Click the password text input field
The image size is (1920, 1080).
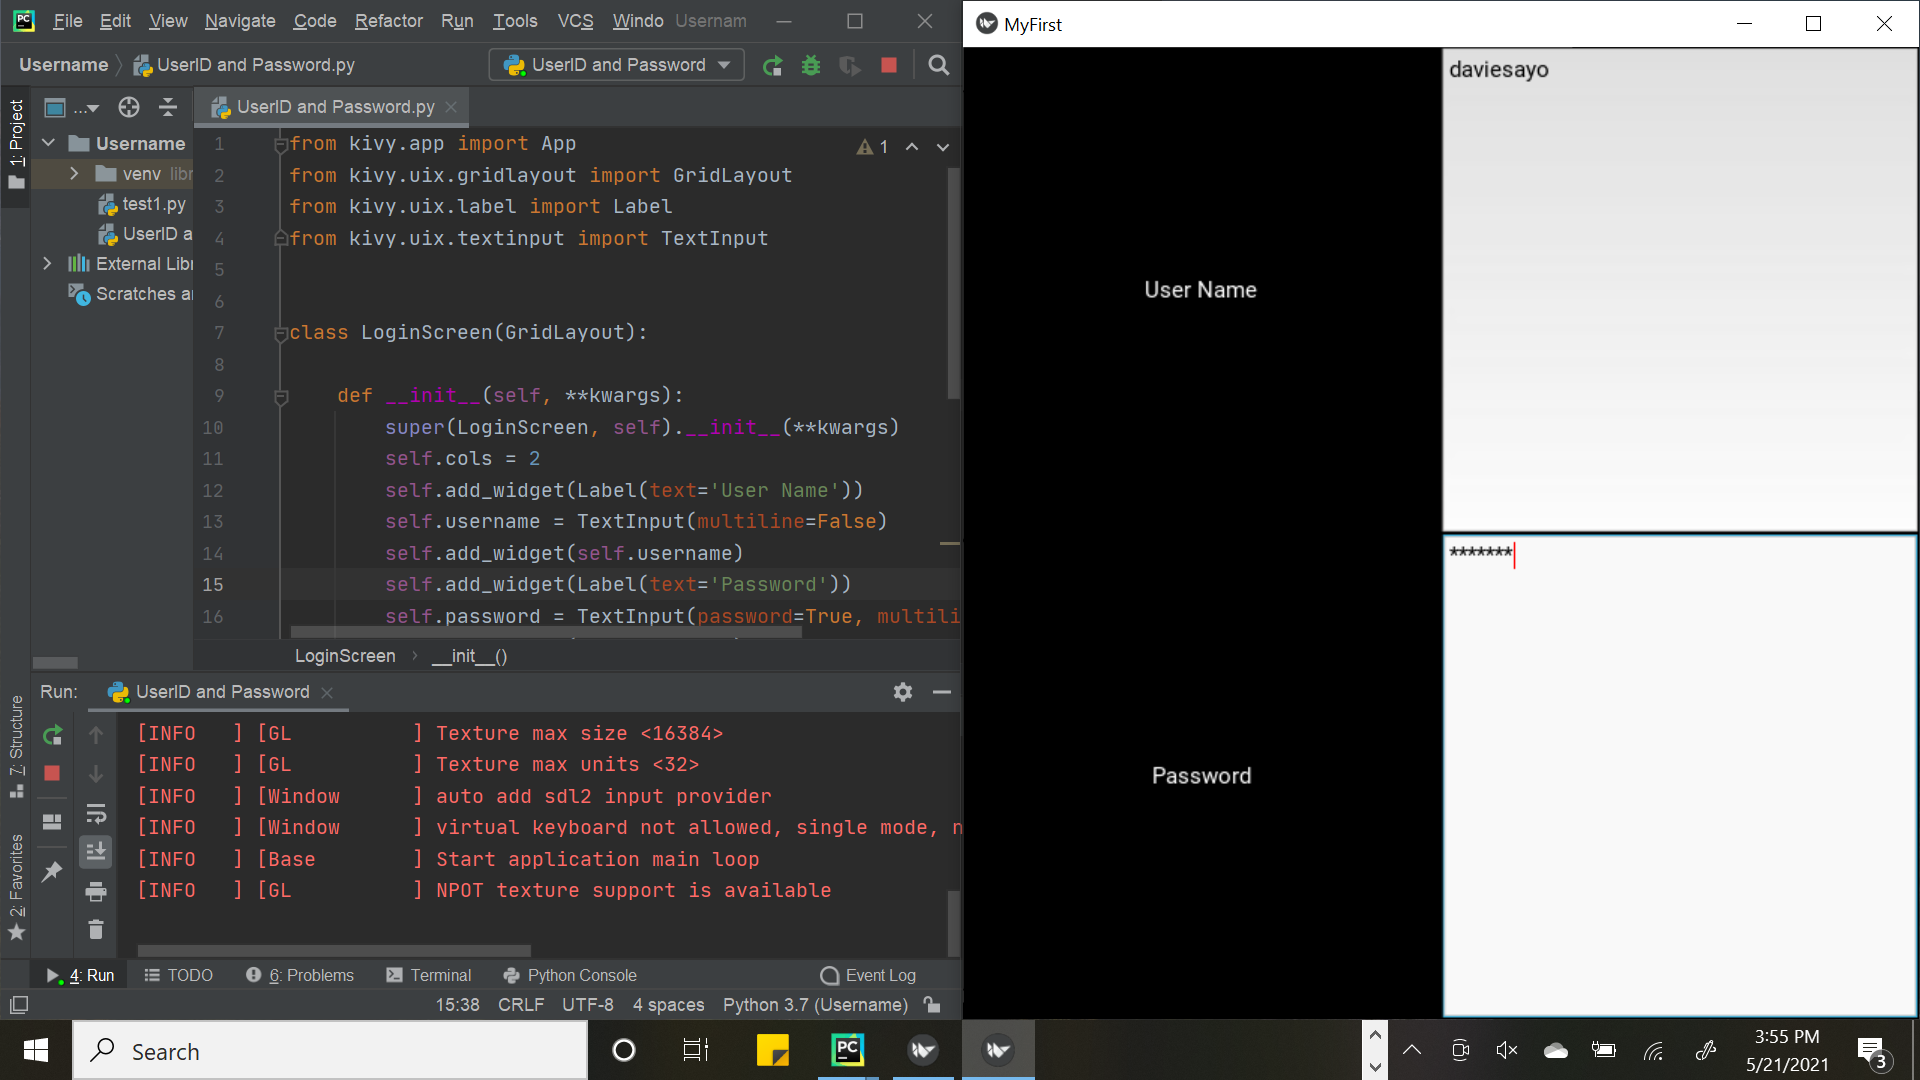[1679, 775]
